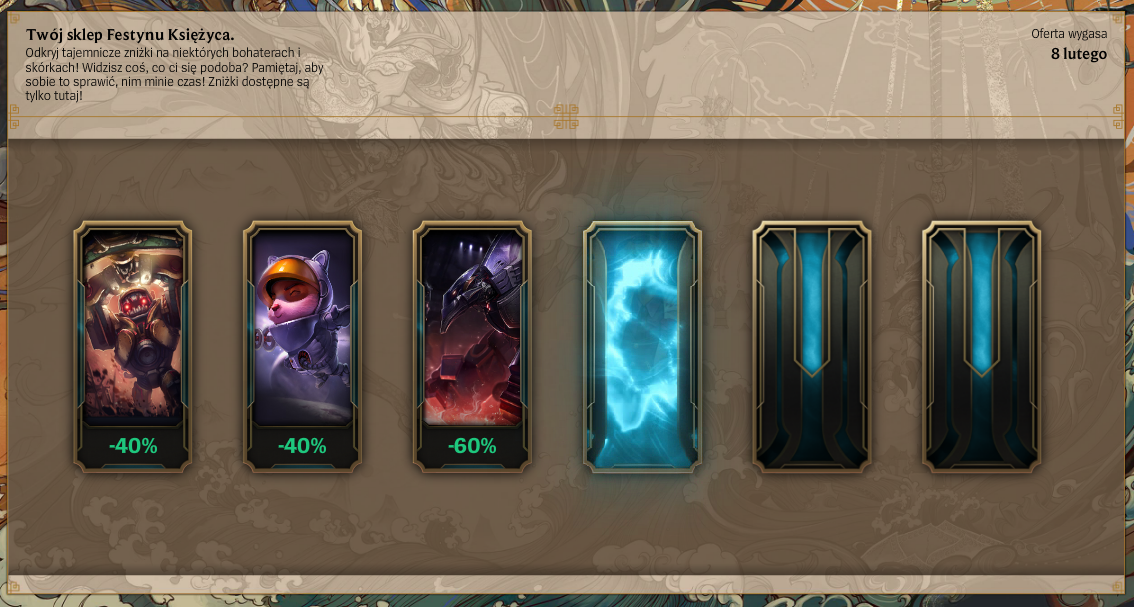This screenshot has height=607, width=1134.
Task: Click -40% label under gas mask skin
Action: point(133,446)
